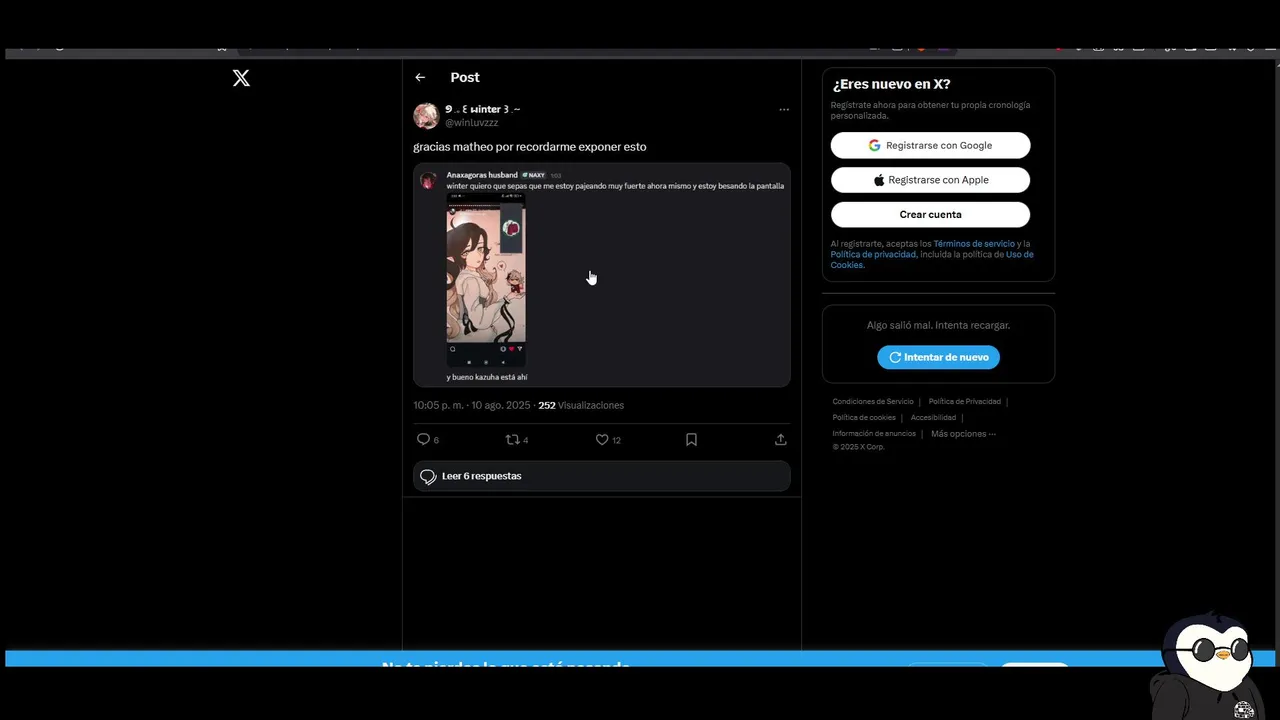Click the X logo home icon

241,78
